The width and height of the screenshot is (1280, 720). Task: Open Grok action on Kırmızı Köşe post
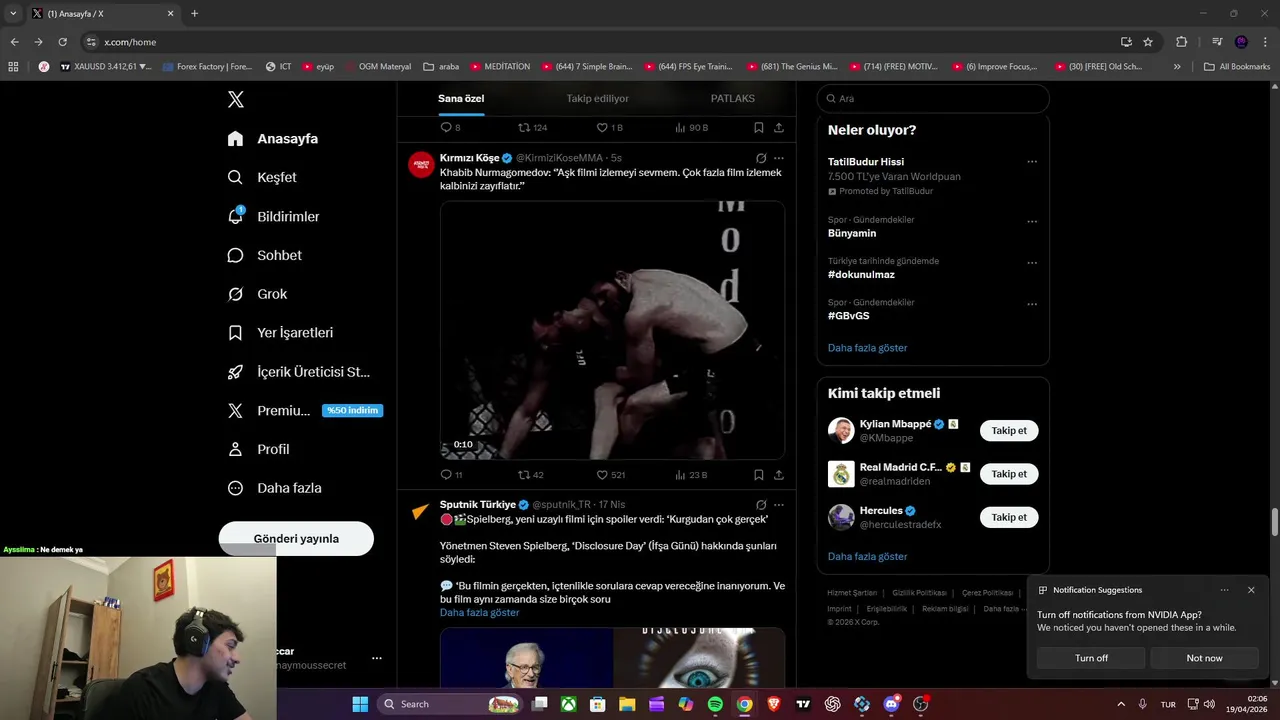[x=761, y=158]
